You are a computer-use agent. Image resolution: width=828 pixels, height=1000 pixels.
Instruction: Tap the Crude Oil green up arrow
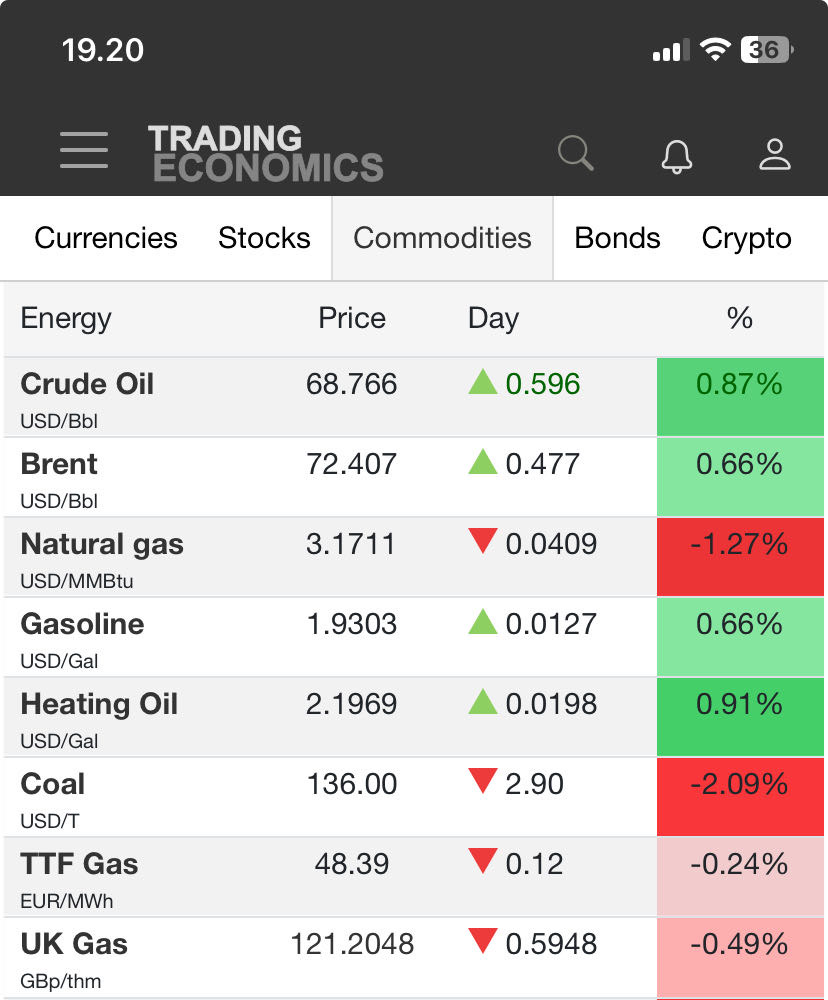coord(483,381)
